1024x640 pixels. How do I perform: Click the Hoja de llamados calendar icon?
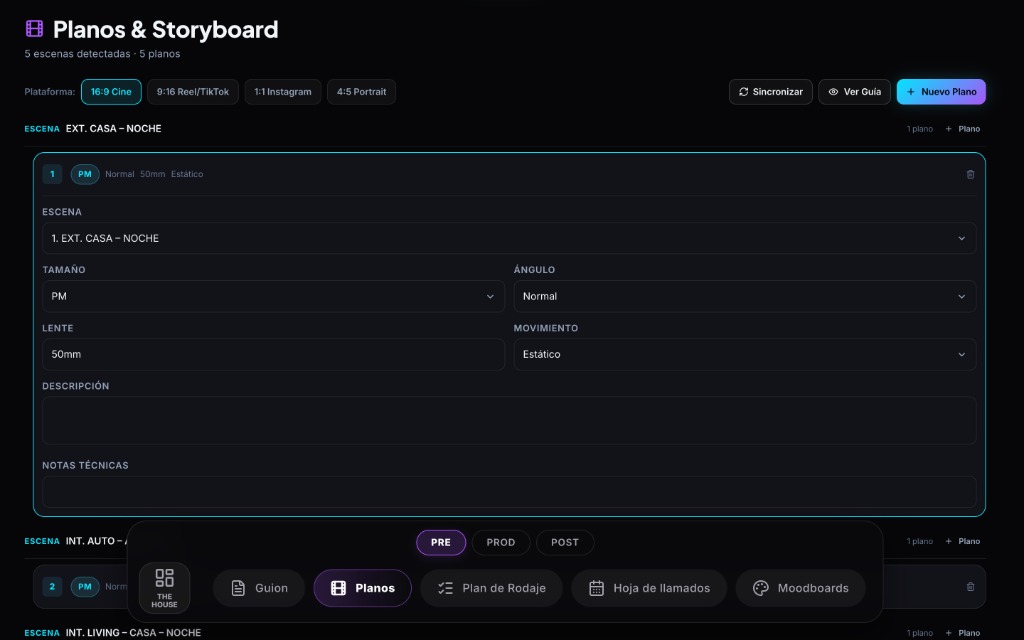click(596, 588)
